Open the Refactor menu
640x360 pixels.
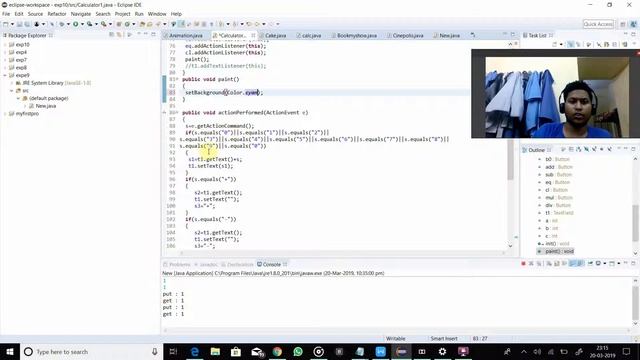[57, 14]
